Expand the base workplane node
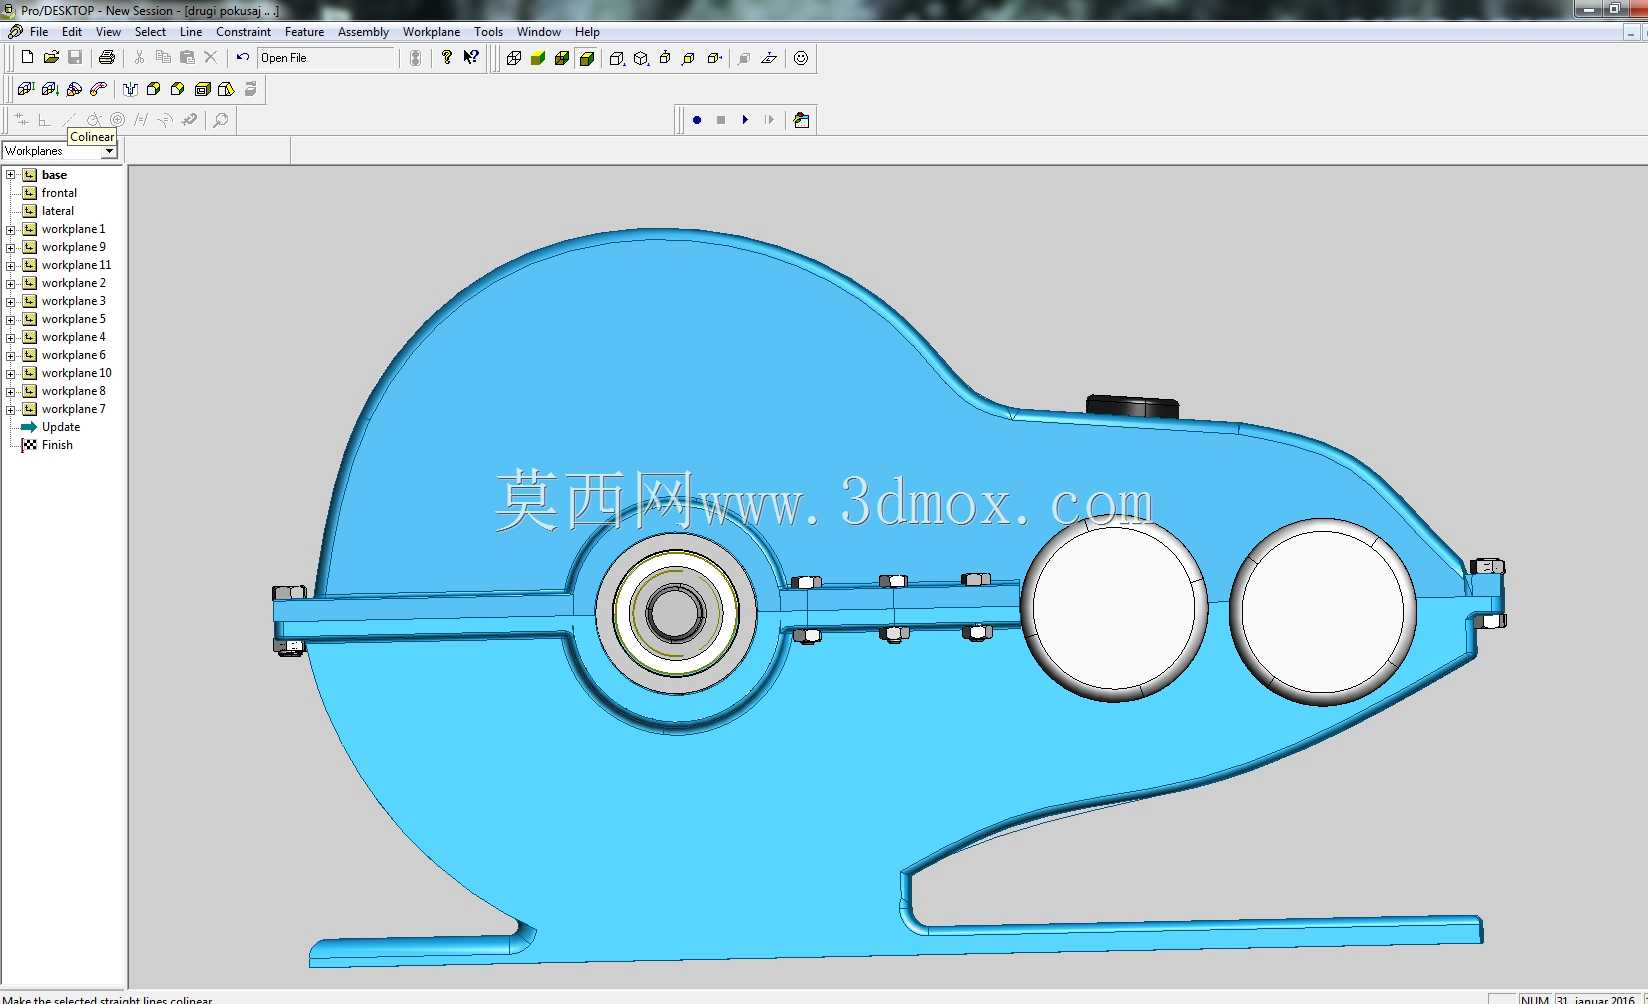Screen dimensions: 1648x1004 [x=11, y=175]
